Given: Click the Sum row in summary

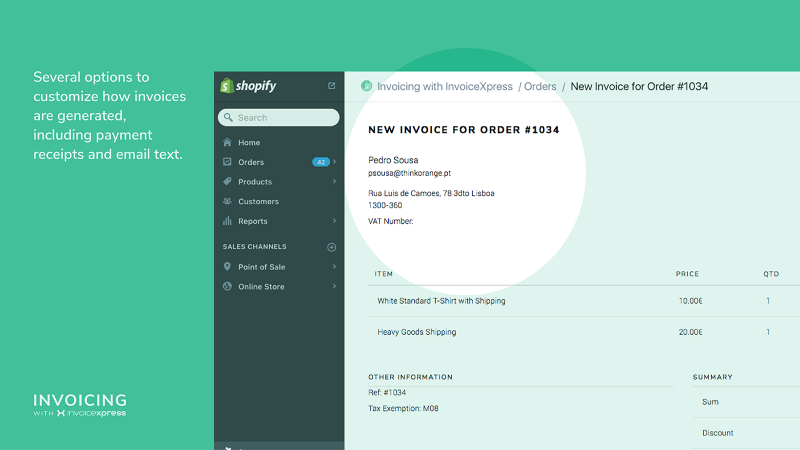Looking at the screenshot, I should (x=746, y=402).
